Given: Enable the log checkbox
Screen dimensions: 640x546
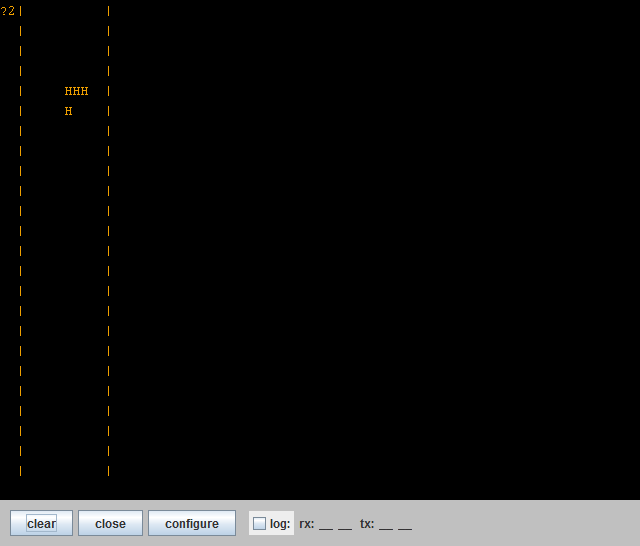Looking at the screenshot, I should click(259, 524).
